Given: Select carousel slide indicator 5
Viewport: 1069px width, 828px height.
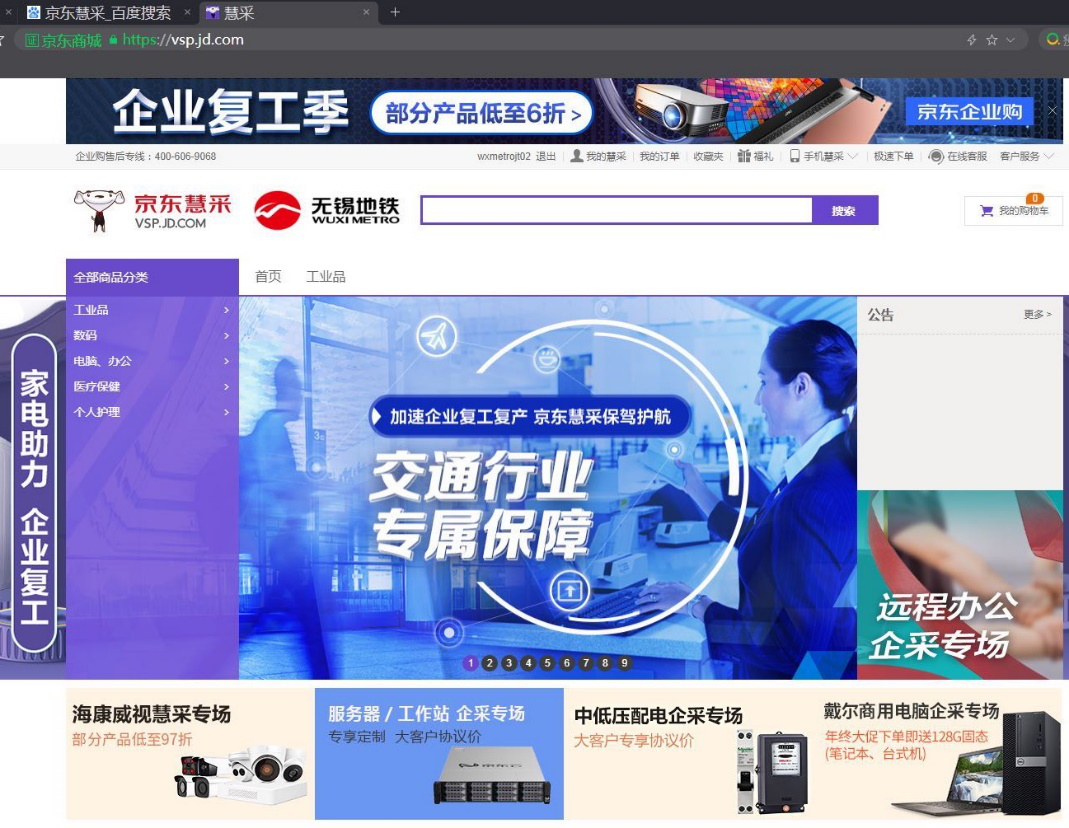Looking at the screenshot, I should click(x=547, y=662).
